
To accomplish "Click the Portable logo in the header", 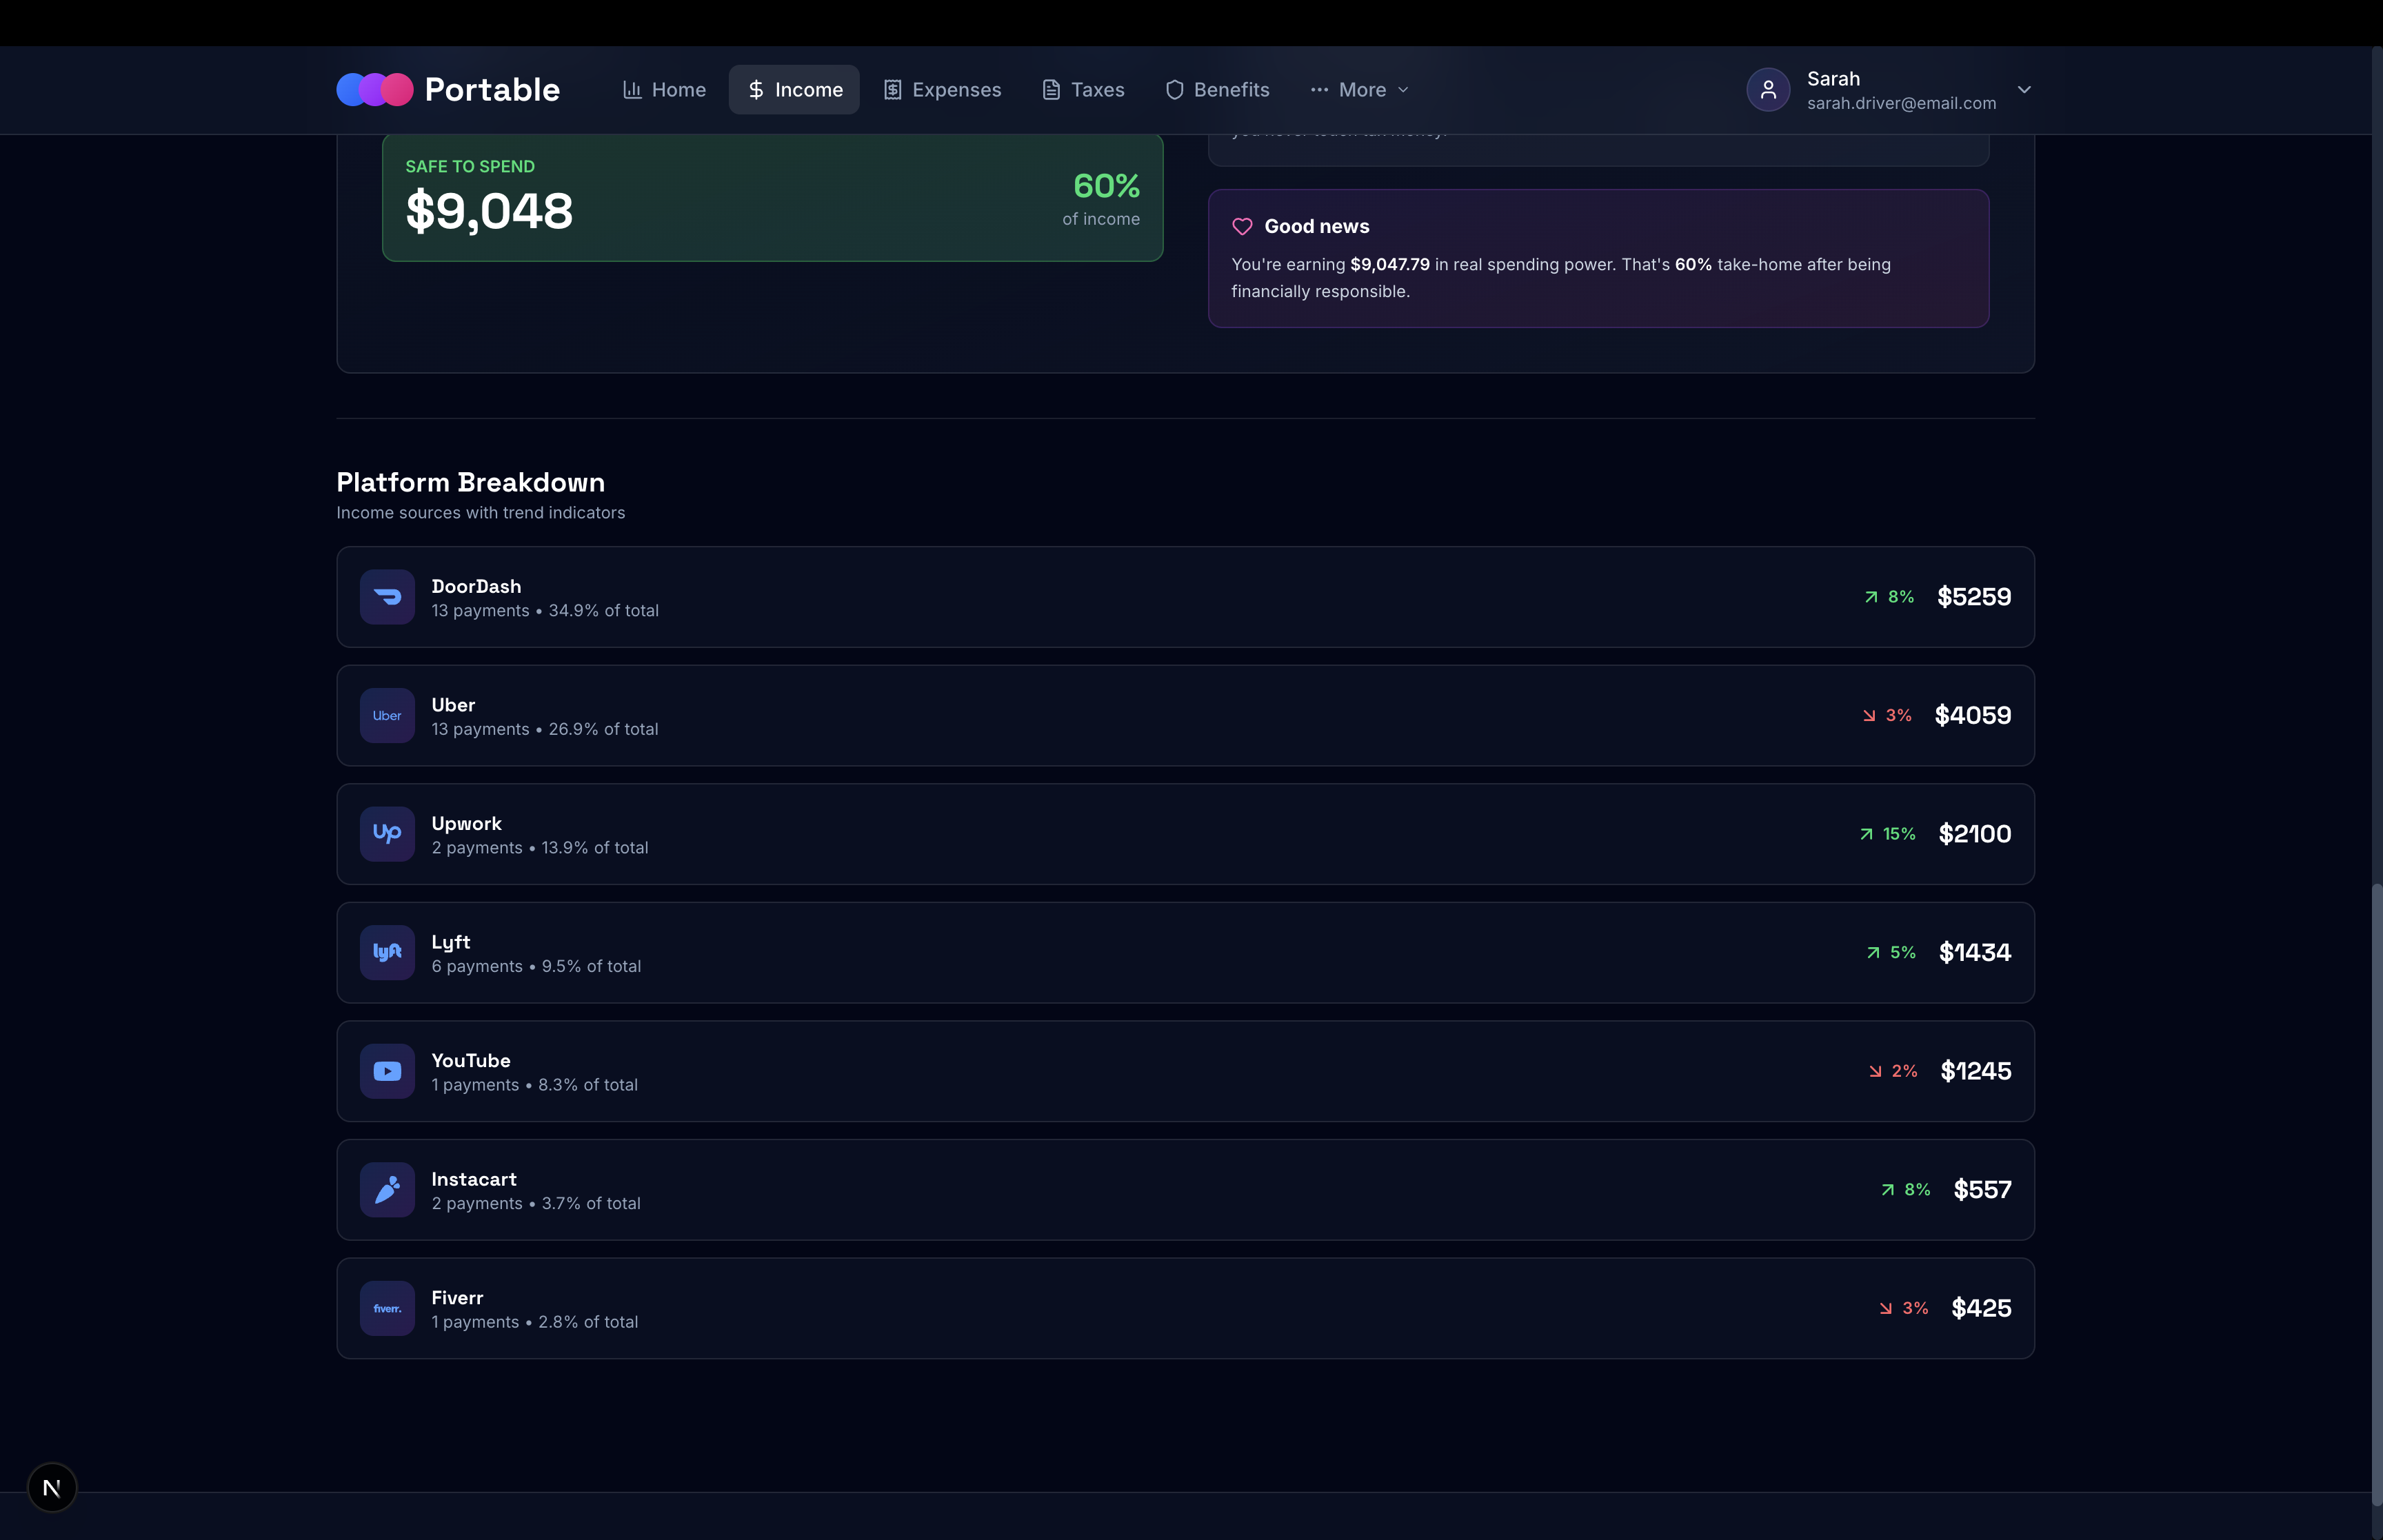I will (x=448, y=90).
